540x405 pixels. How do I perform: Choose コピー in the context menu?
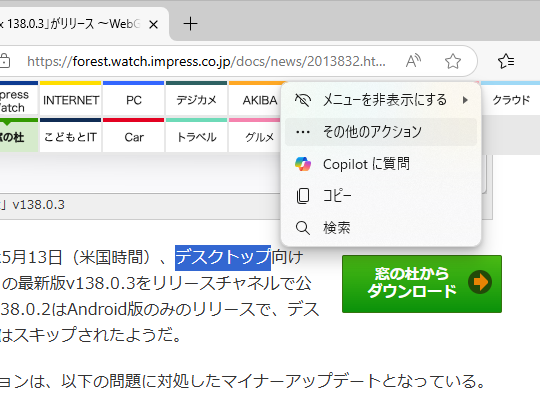point(381,196)
